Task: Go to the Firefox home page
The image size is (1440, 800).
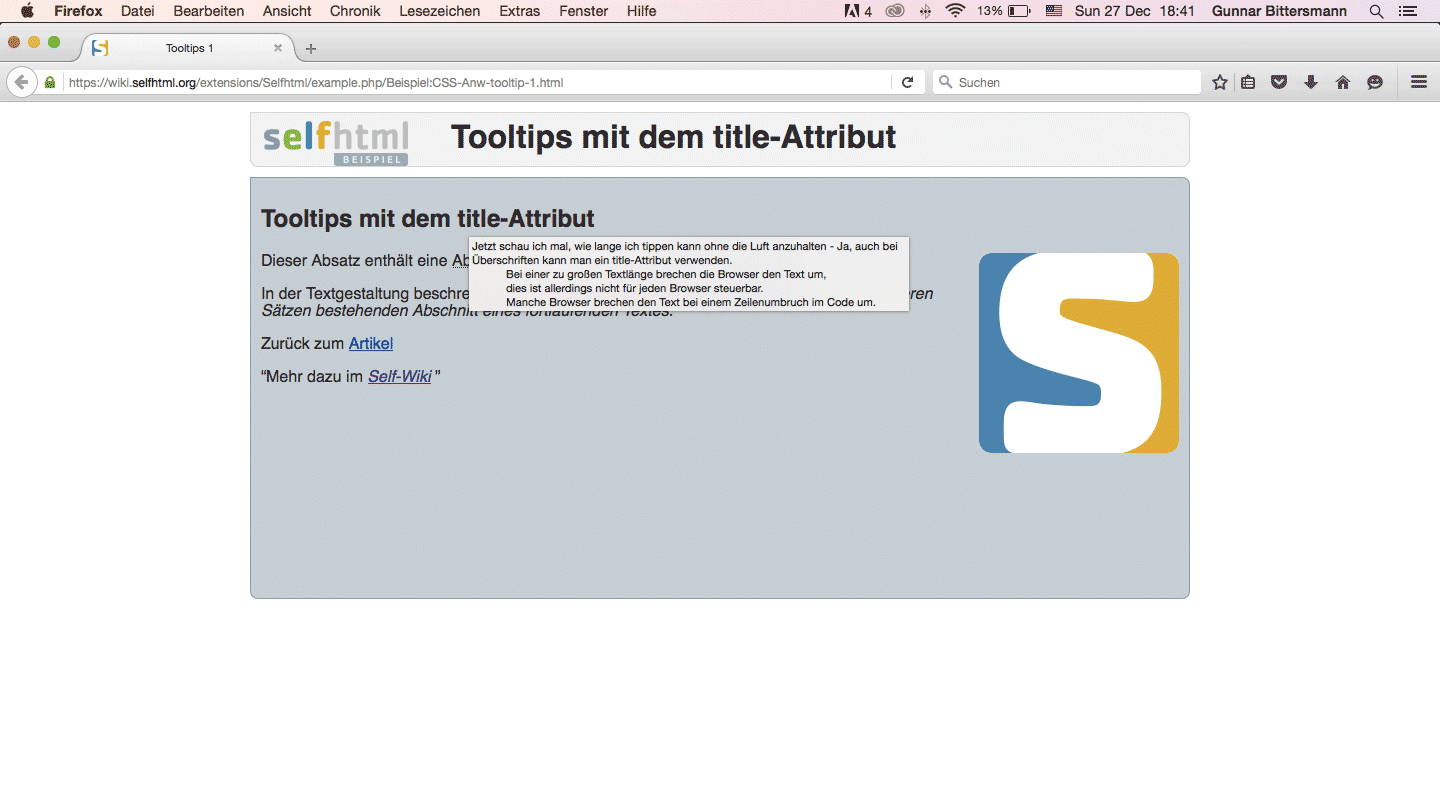Action: point(1343,82)
